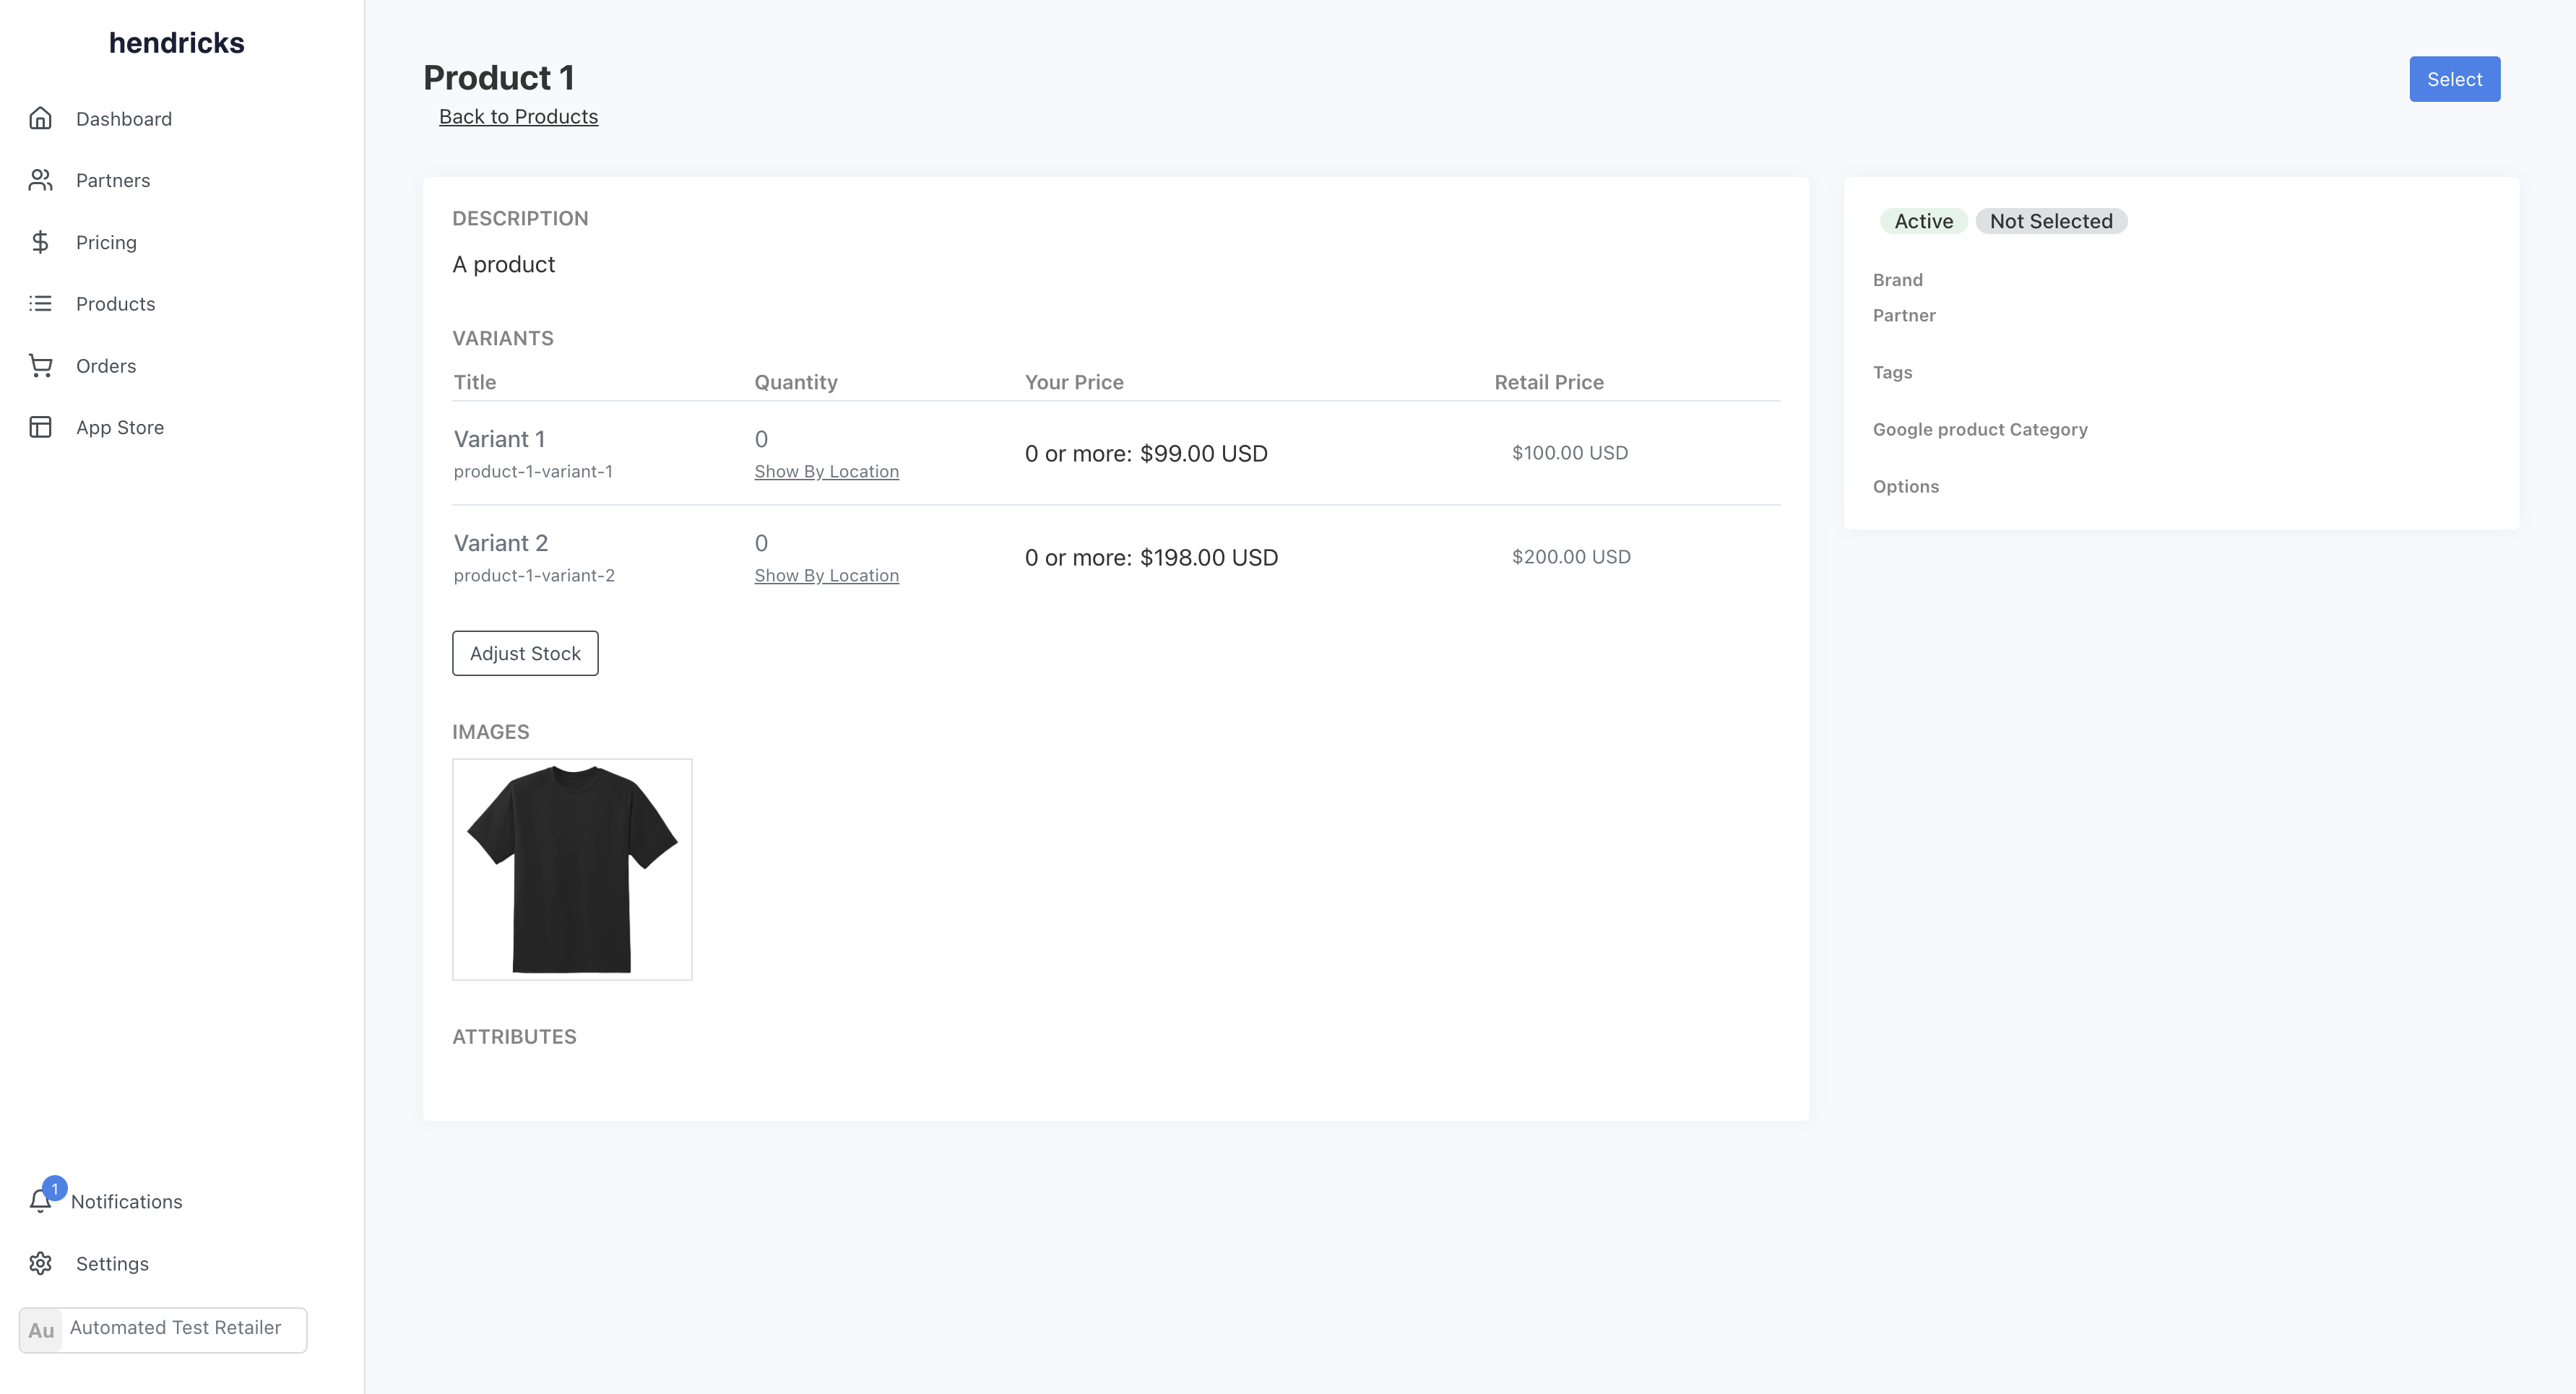
Task: Click the Tags label
Action: (1892, 373)
